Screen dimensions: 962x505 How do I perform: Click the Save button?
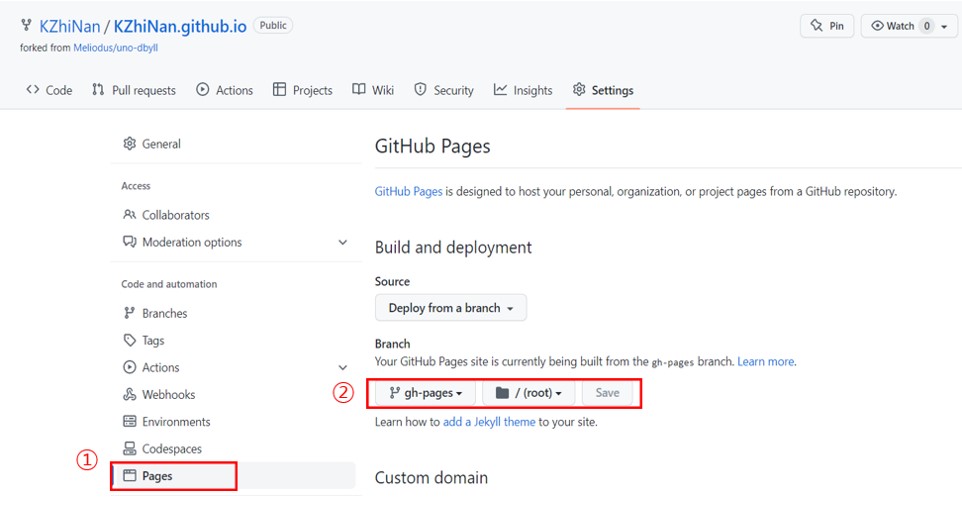(607, 393)
